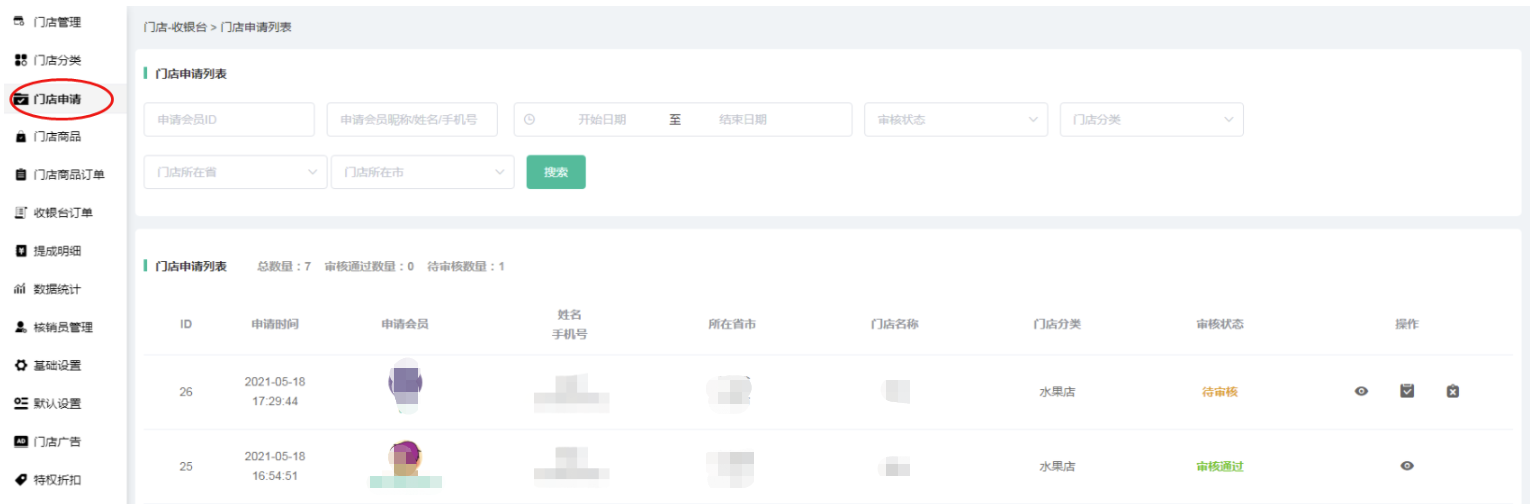Viewport: 1530px width, 504px height.
Task: Click the 数据统计 chart icon
Action: [19, 289]
